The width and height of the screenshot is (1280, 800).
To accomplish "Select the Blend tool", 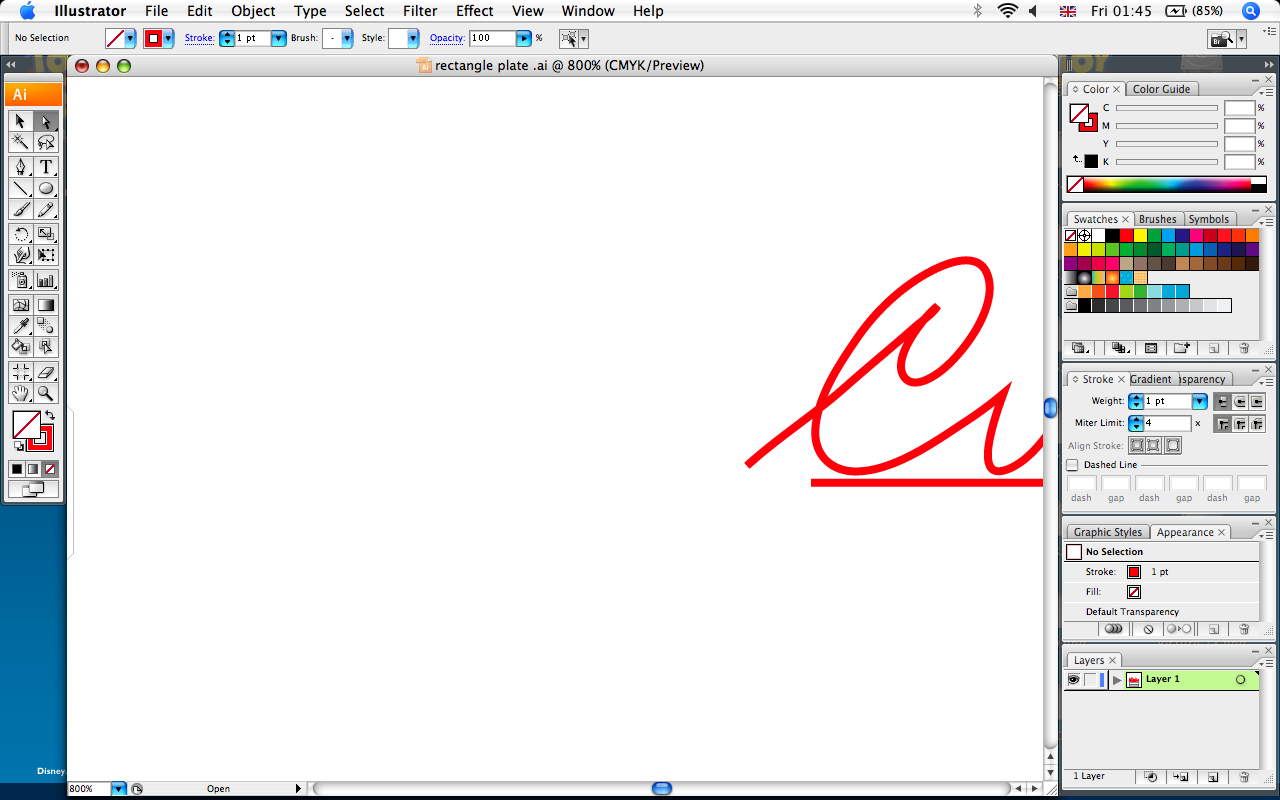I will tap(46, 326).
